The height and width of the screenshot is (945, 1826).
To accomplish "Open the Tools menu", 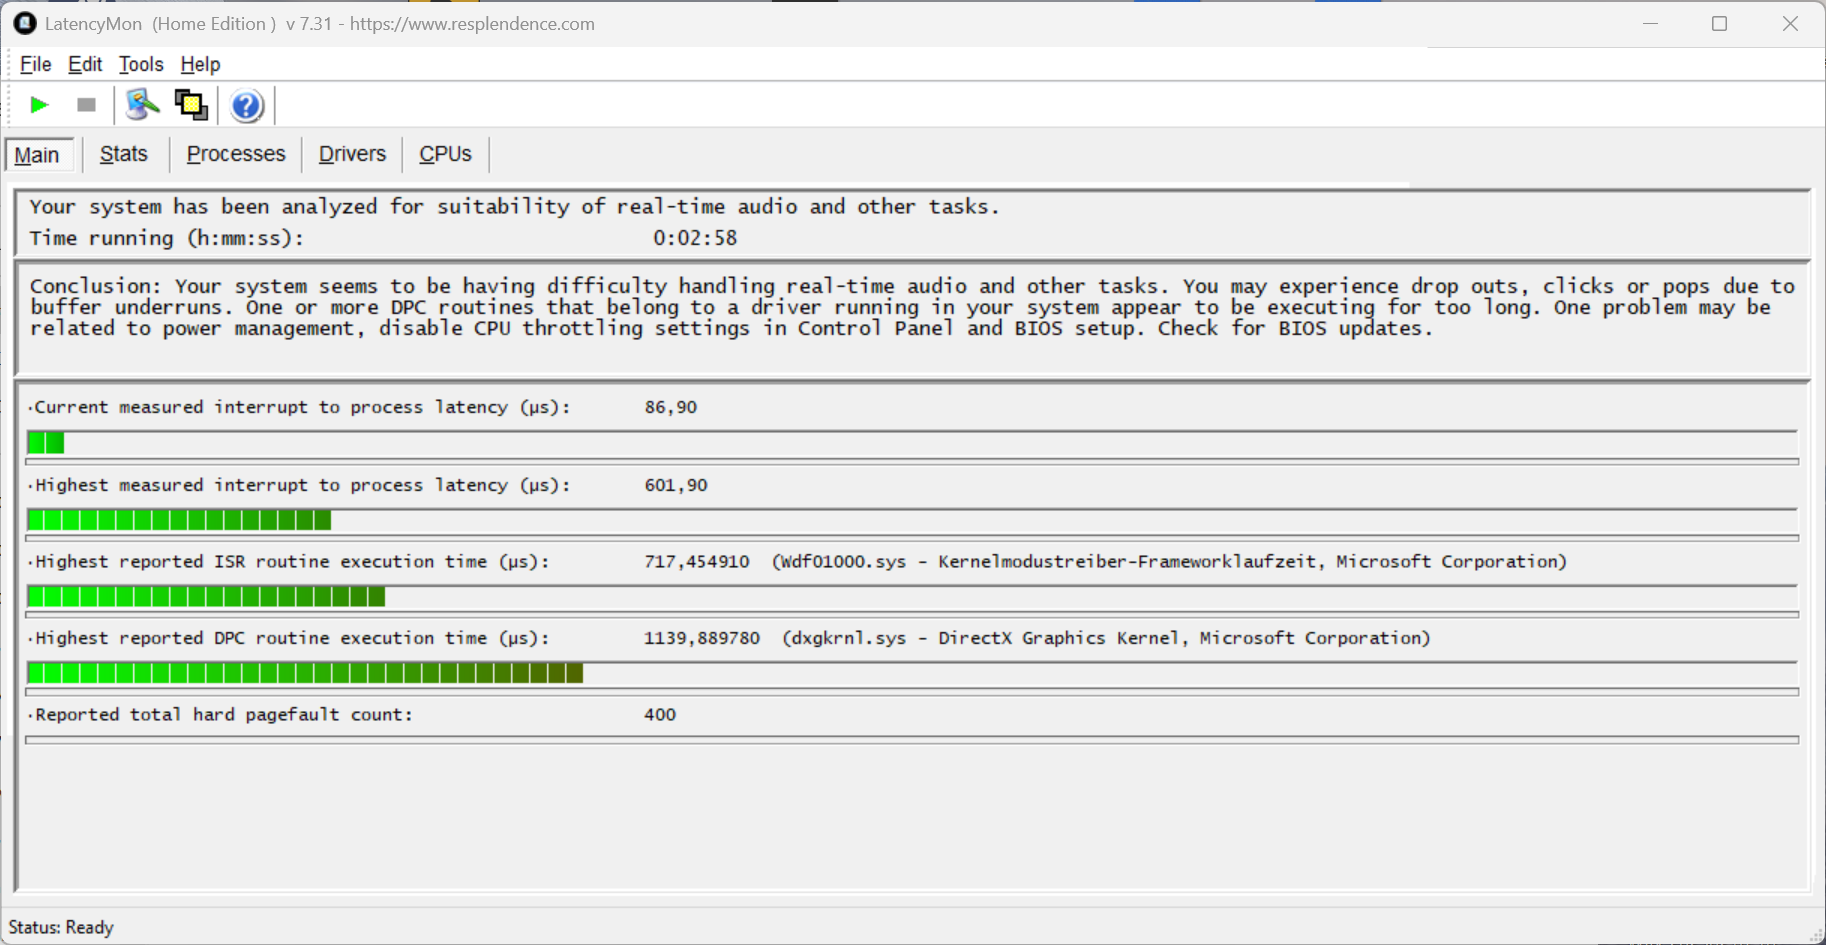I will [x=141, y=64].
